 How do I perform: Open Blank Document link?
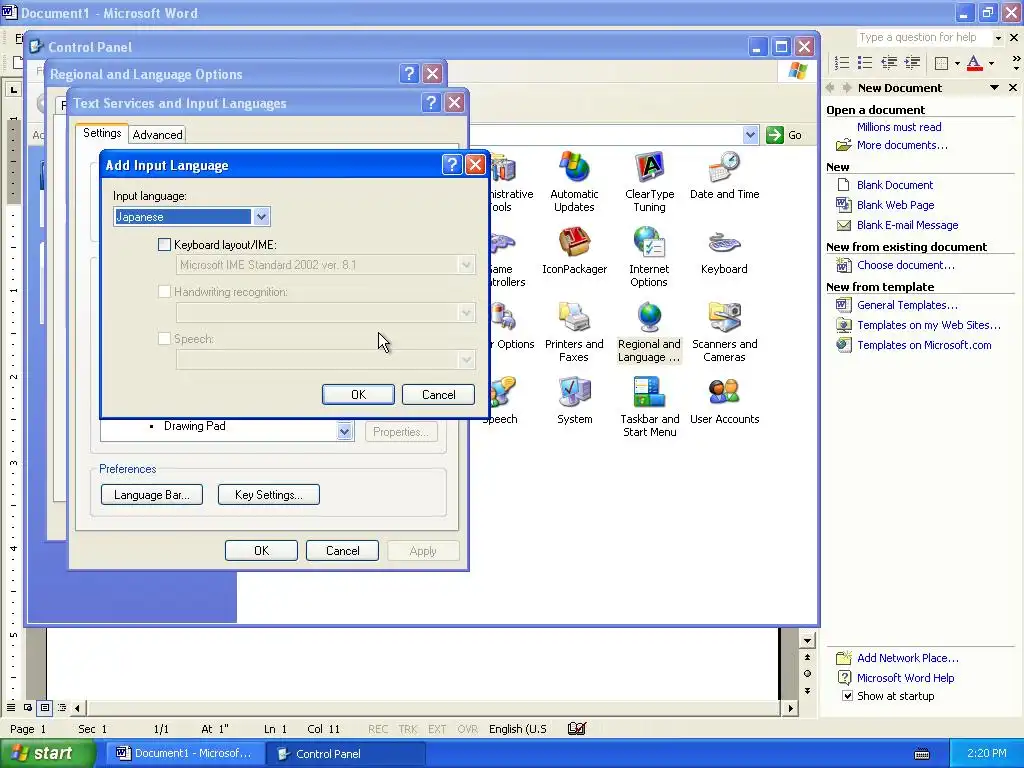tap(895, 185)
